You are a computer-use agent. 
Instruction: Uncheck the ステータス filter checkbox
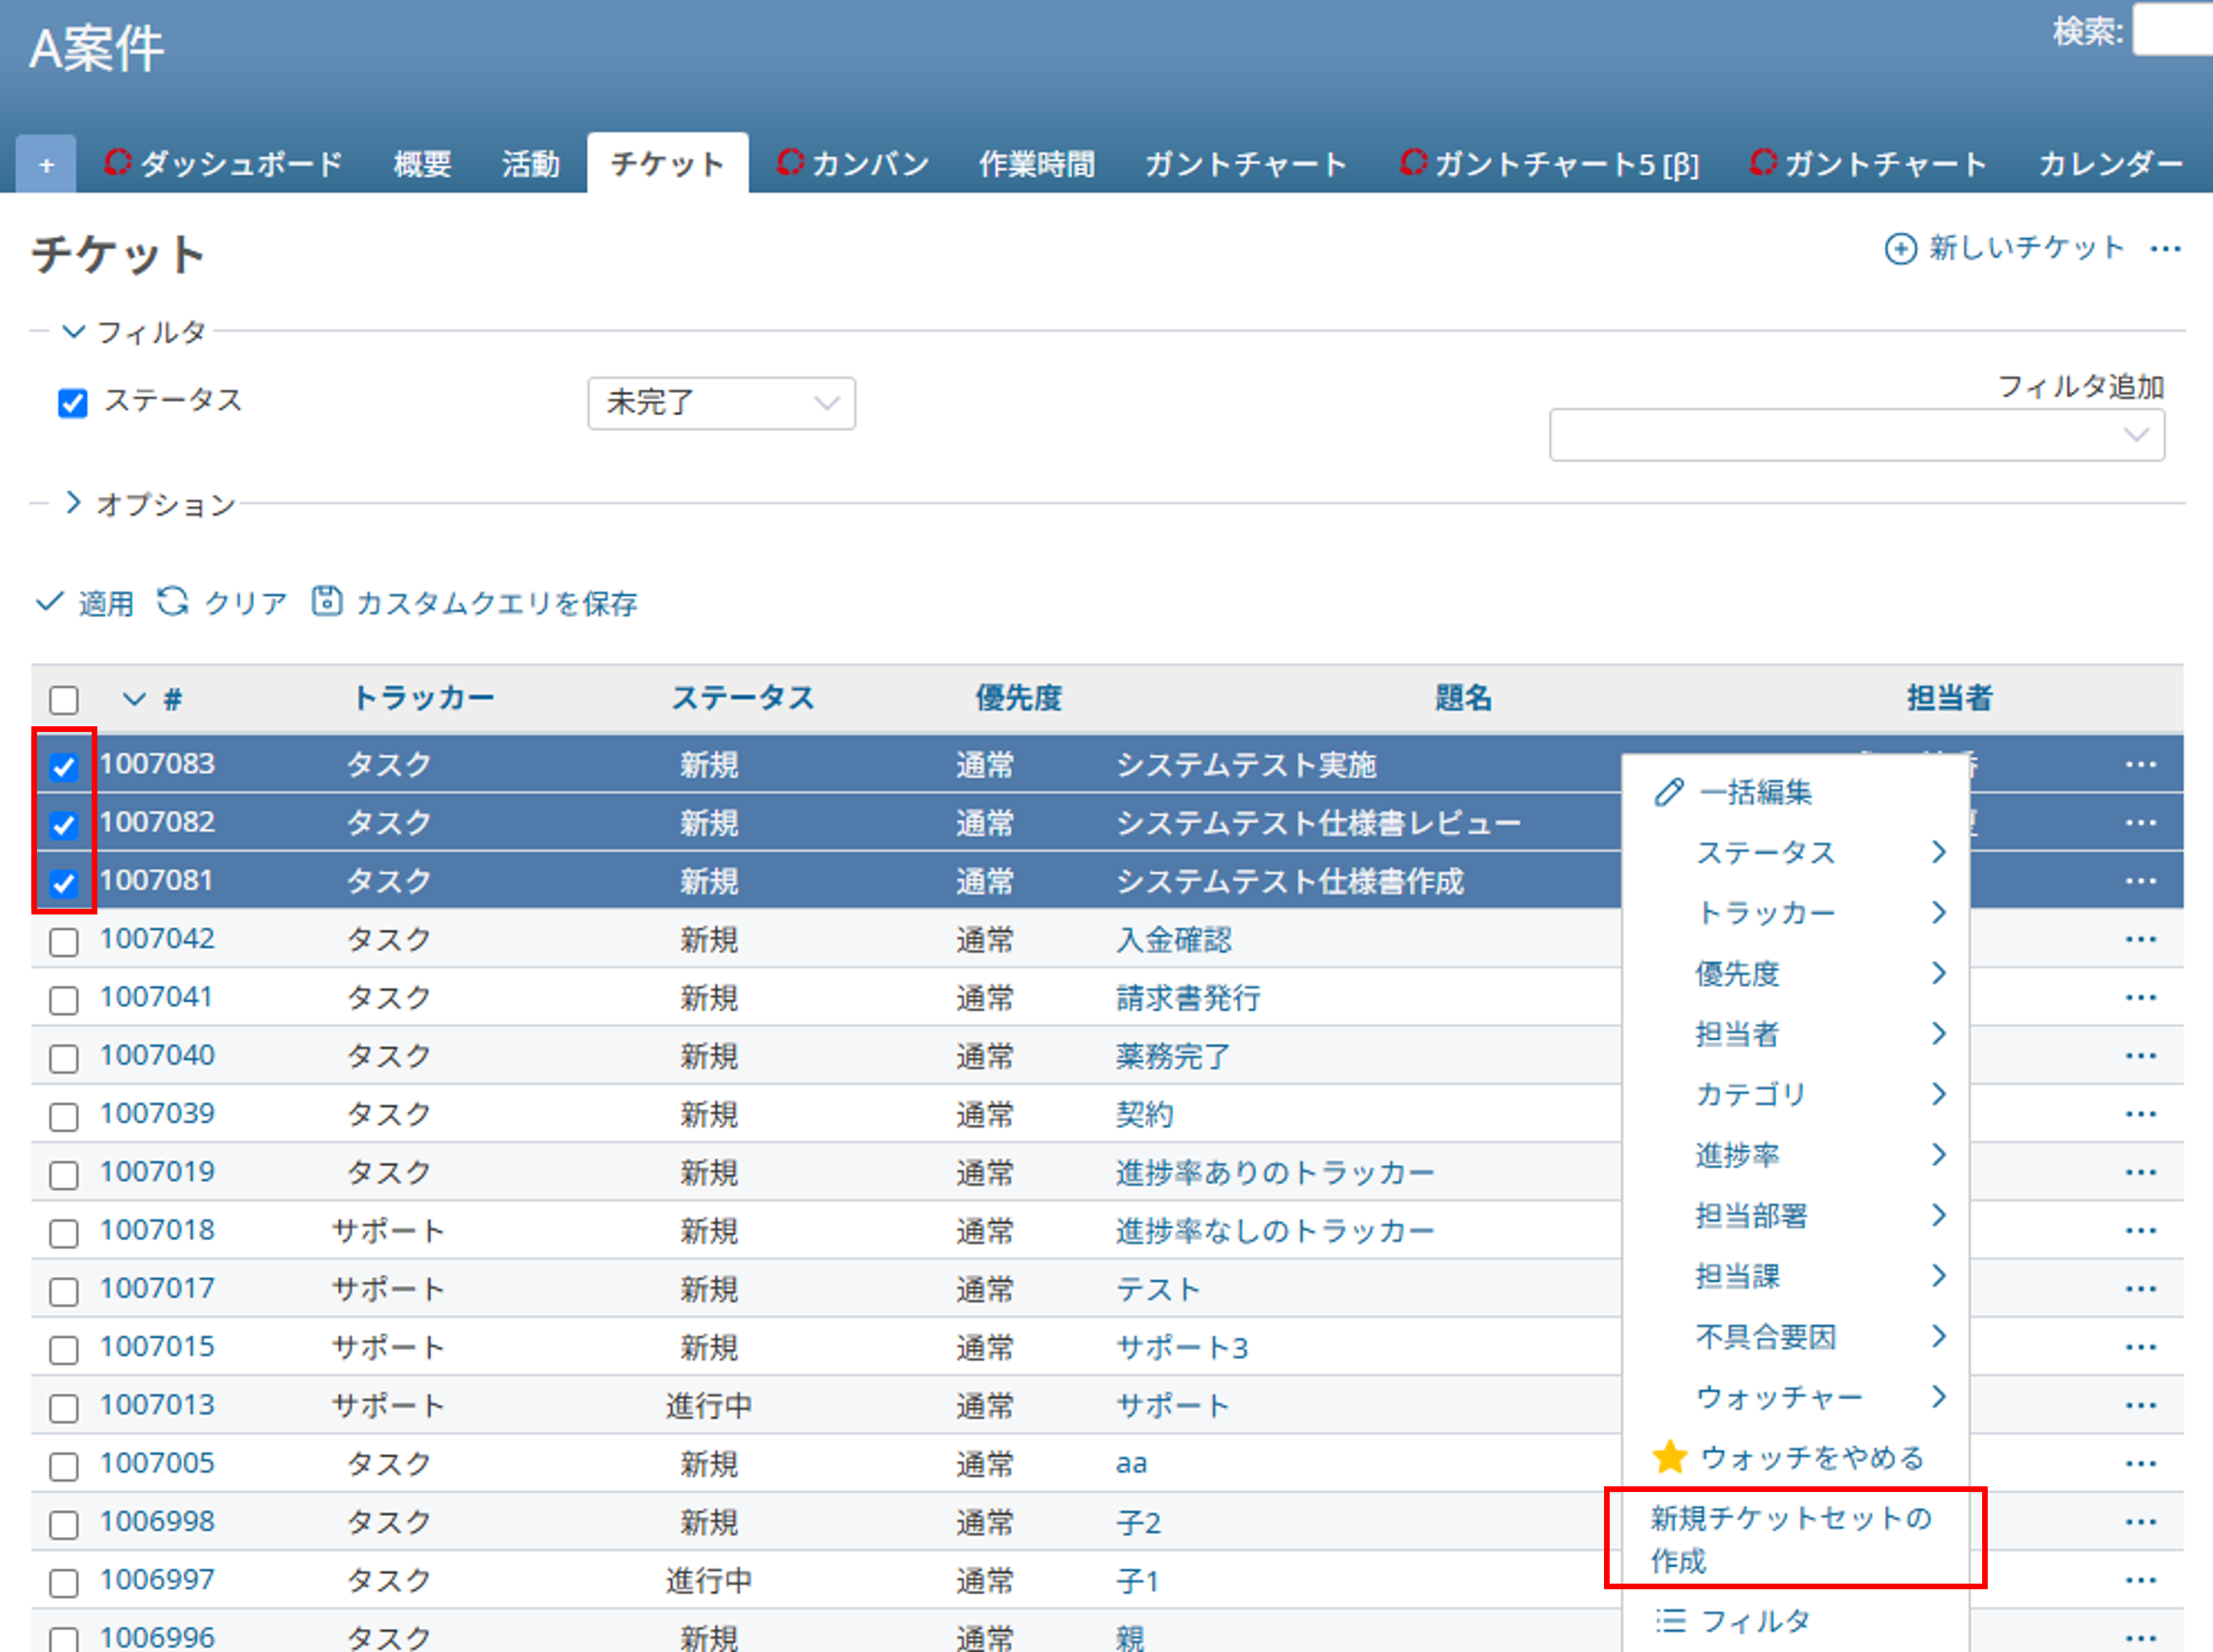pyautogui.click(x=72, y=401)
